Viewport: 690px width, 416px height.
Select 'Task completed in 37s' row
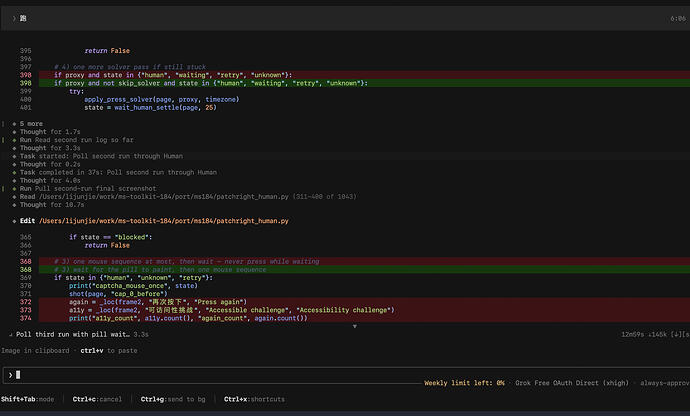[118, 173]
